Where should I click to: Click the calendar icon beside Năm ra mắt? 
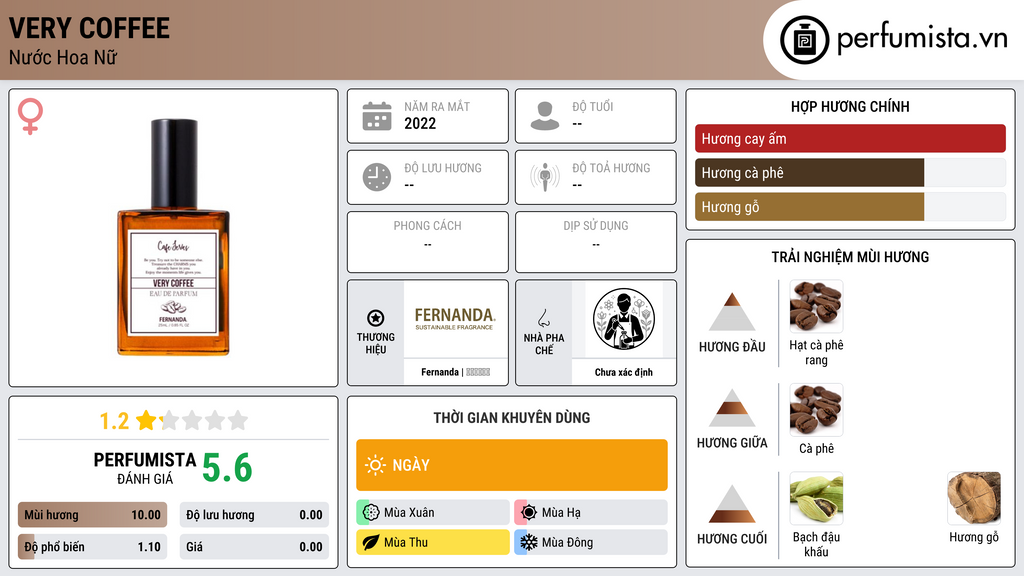click(x=377, y=116)
